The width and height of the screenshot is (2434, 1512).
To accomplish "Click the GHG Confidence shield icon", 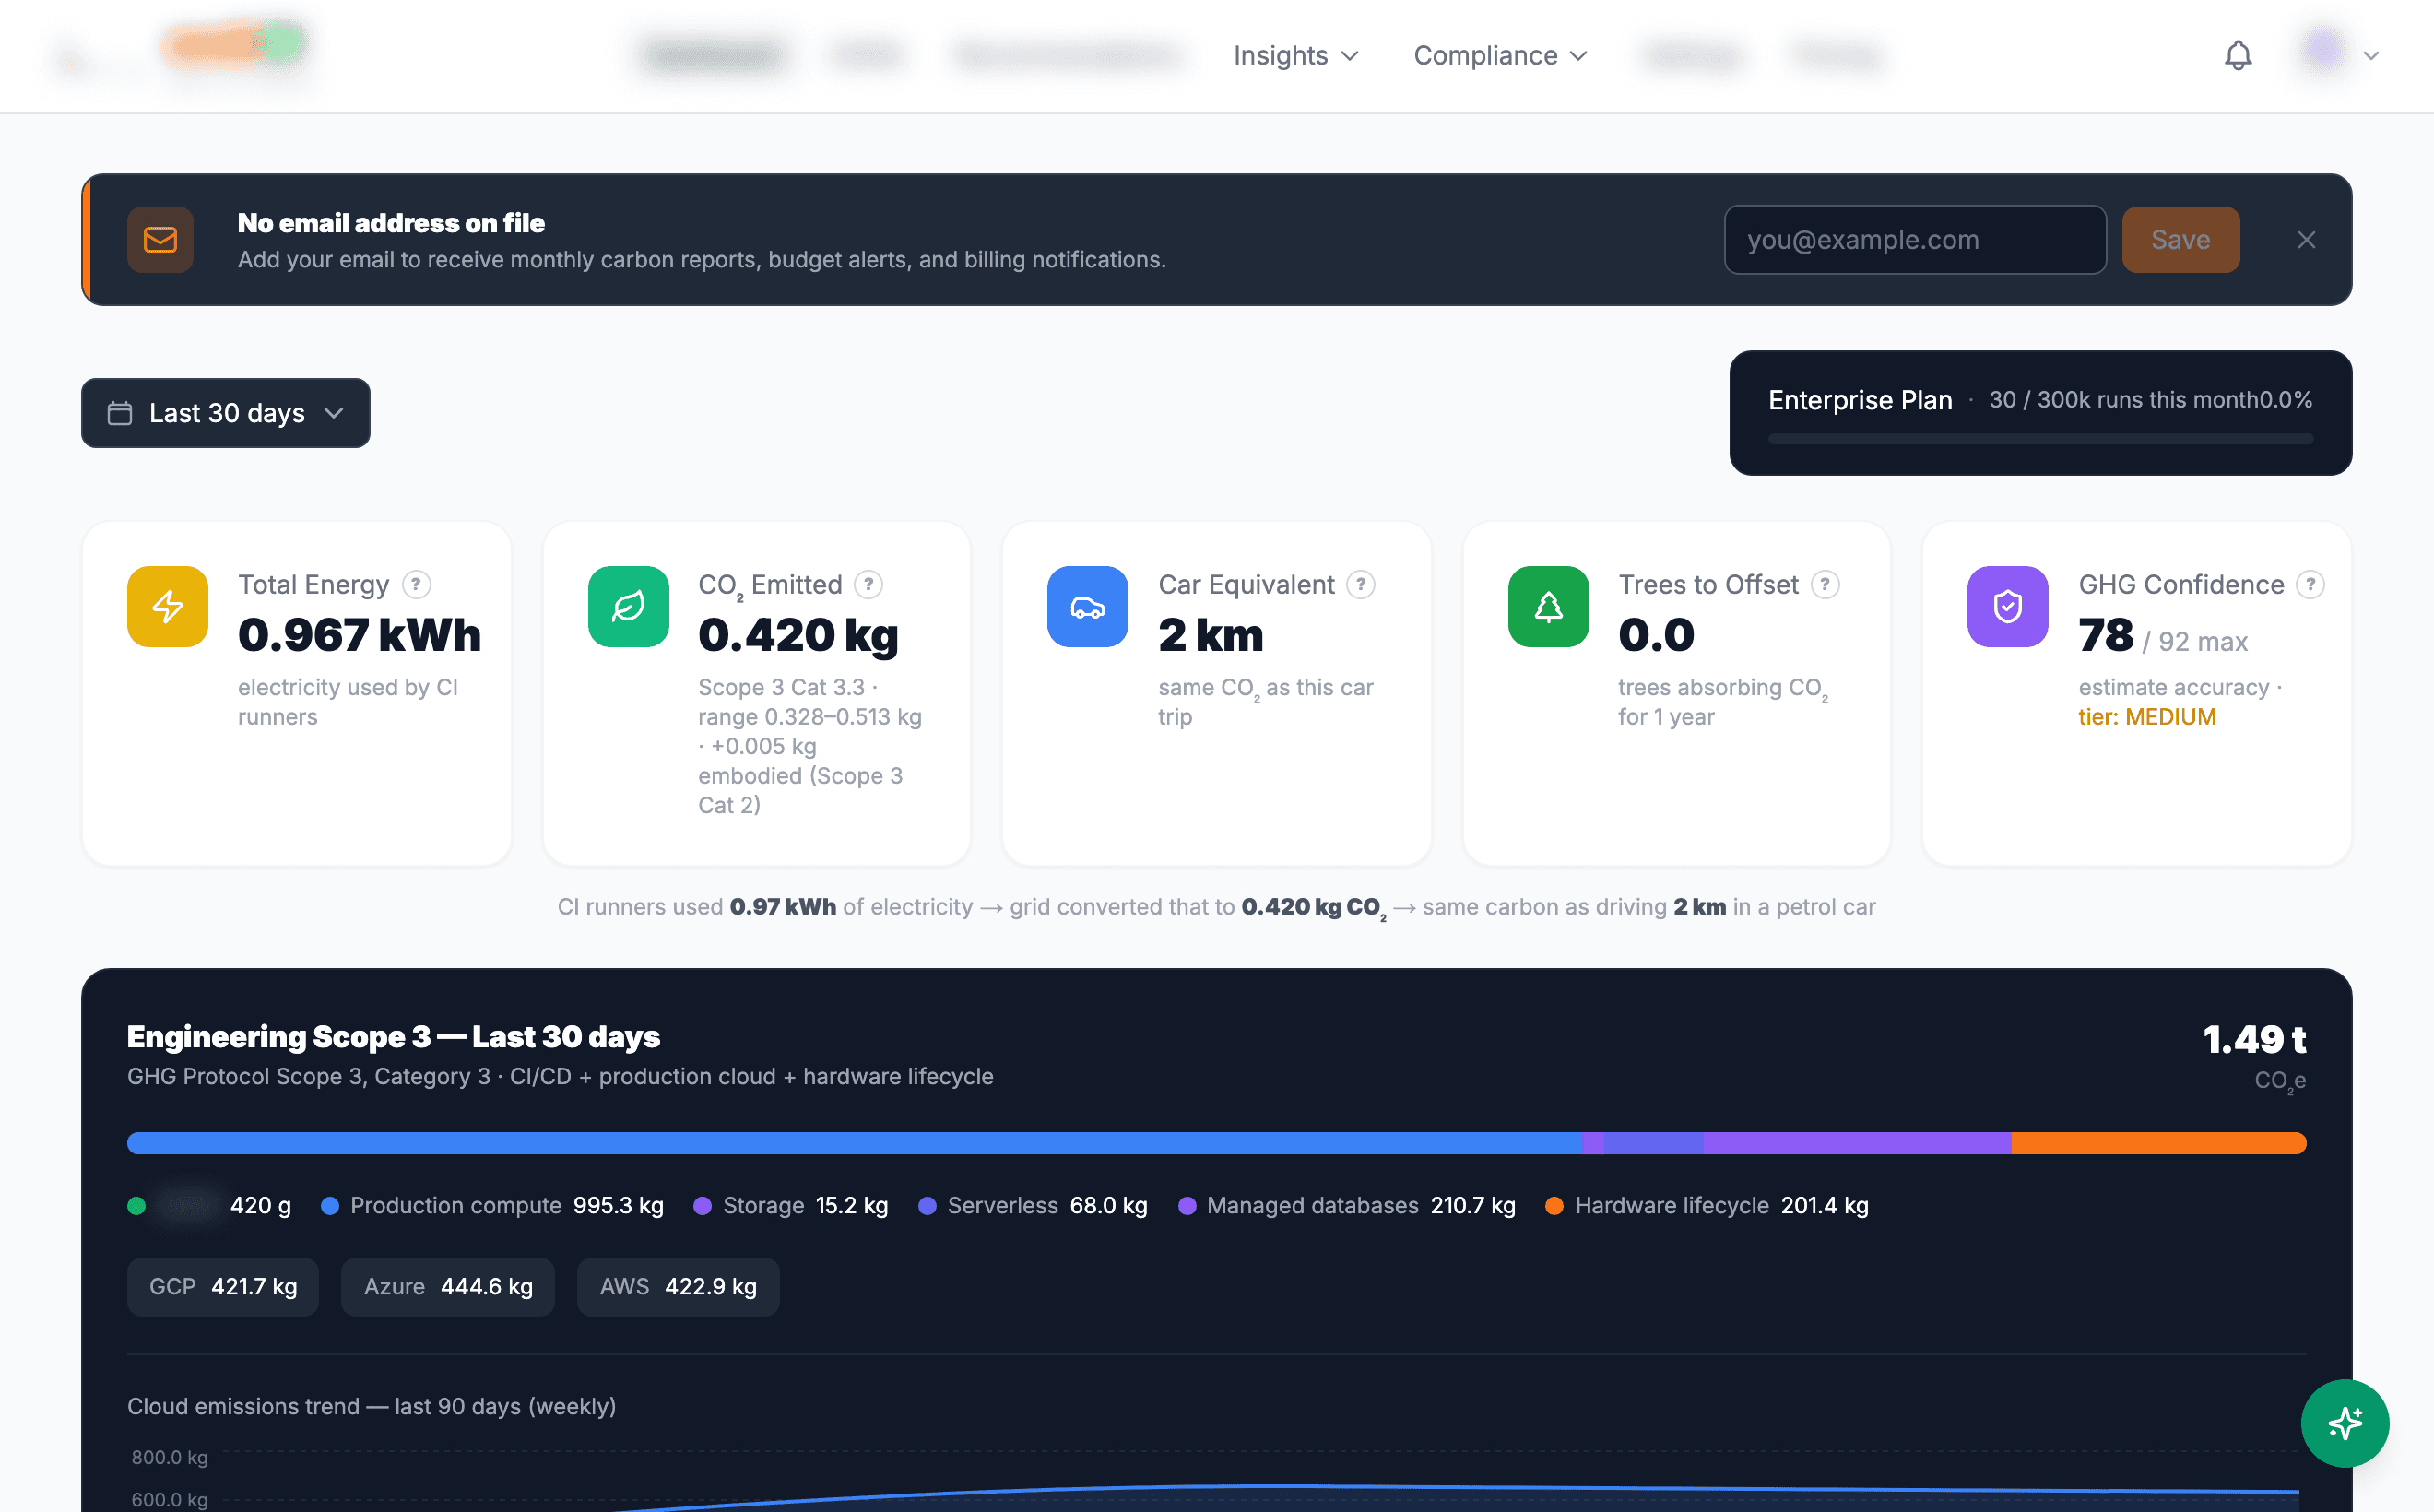I will [x=2007, y=606].
